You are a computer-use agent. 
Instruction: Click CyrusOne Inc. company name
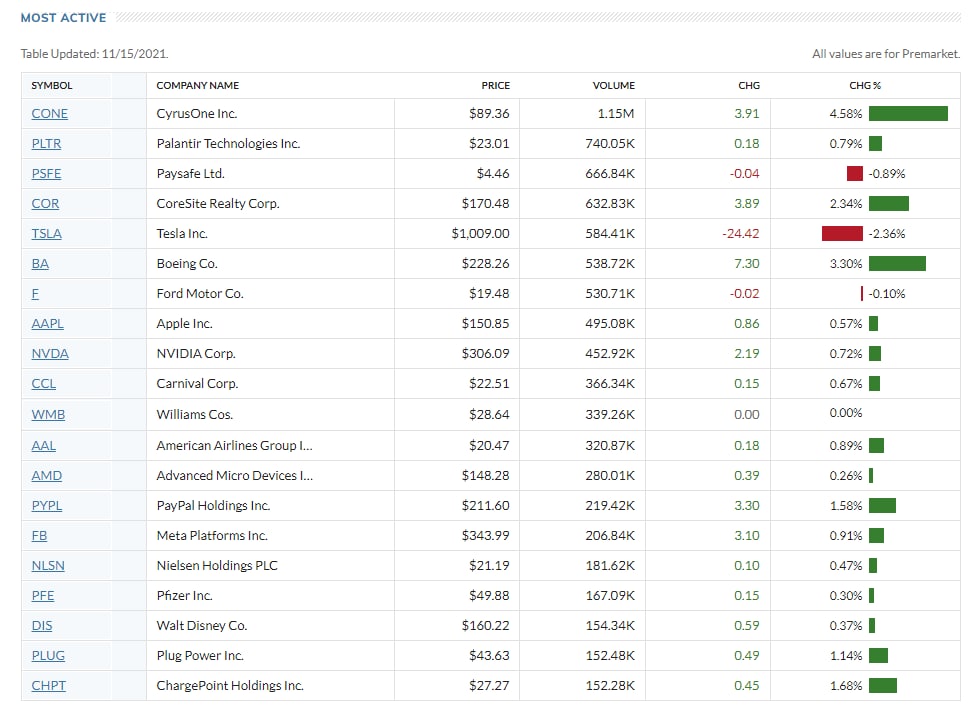pos(197,114)
